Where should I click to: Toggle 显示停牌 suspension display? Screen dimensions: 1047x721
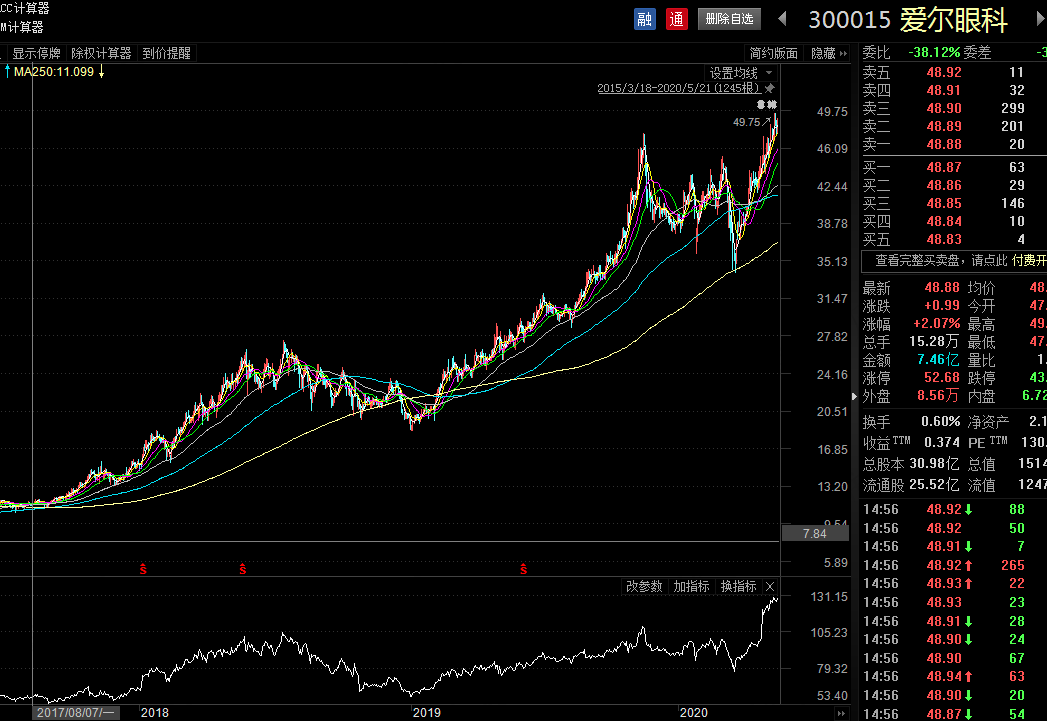(x=36, y=53)
